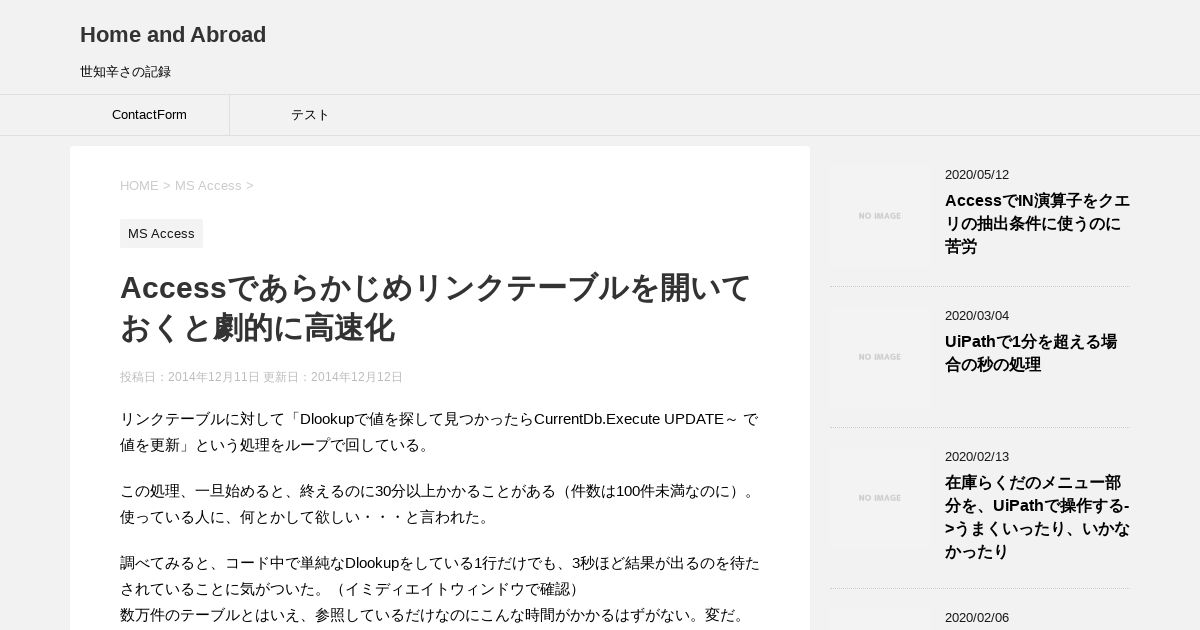Click the 2020/05/12 date in sidebar
The image size is (1200, 630).
click(977, 175)
